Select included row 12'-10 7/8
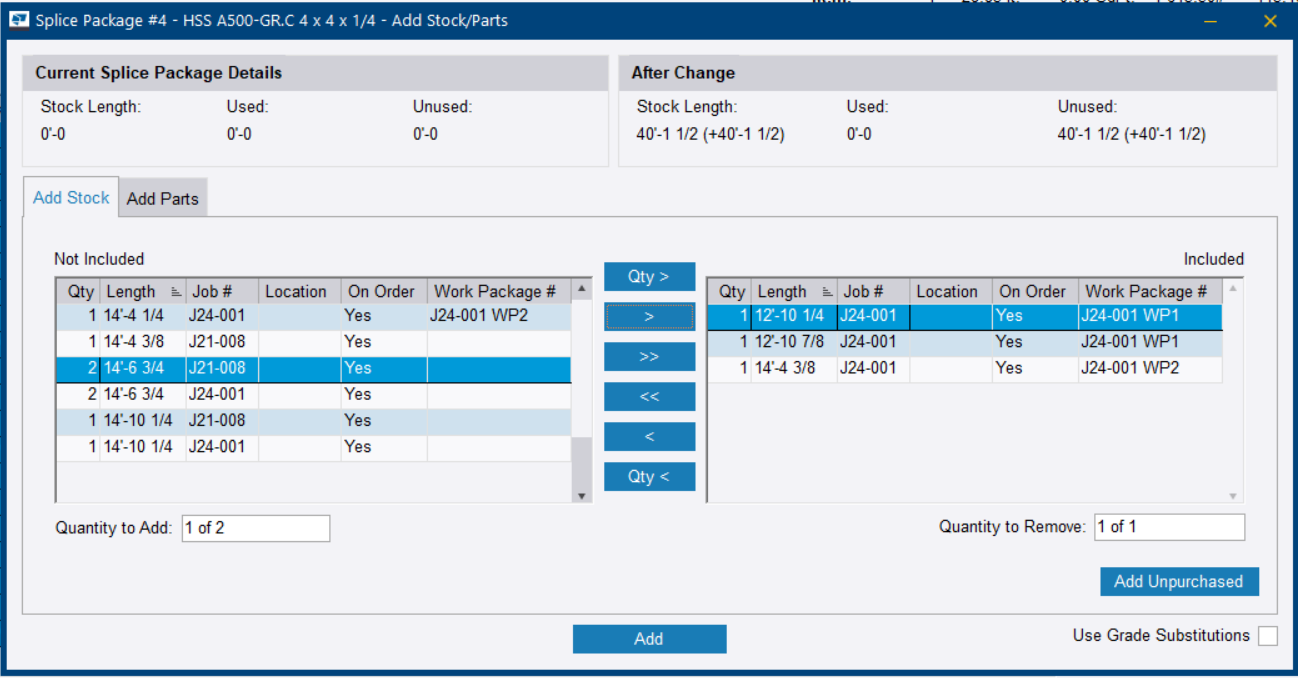The width and height of the screenshot is (1298, 678). tap(965, 342)
